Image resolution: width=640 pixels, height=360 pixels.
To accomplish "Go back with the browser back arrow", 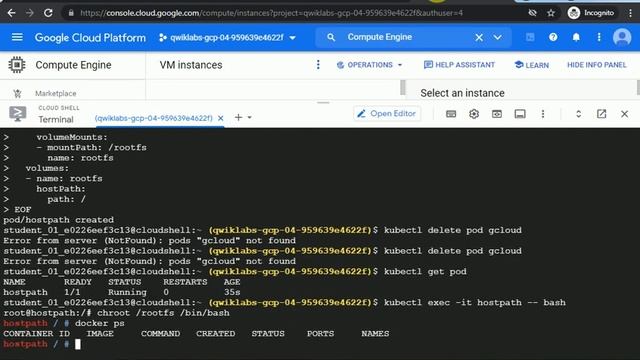I will tap(11, 13).
